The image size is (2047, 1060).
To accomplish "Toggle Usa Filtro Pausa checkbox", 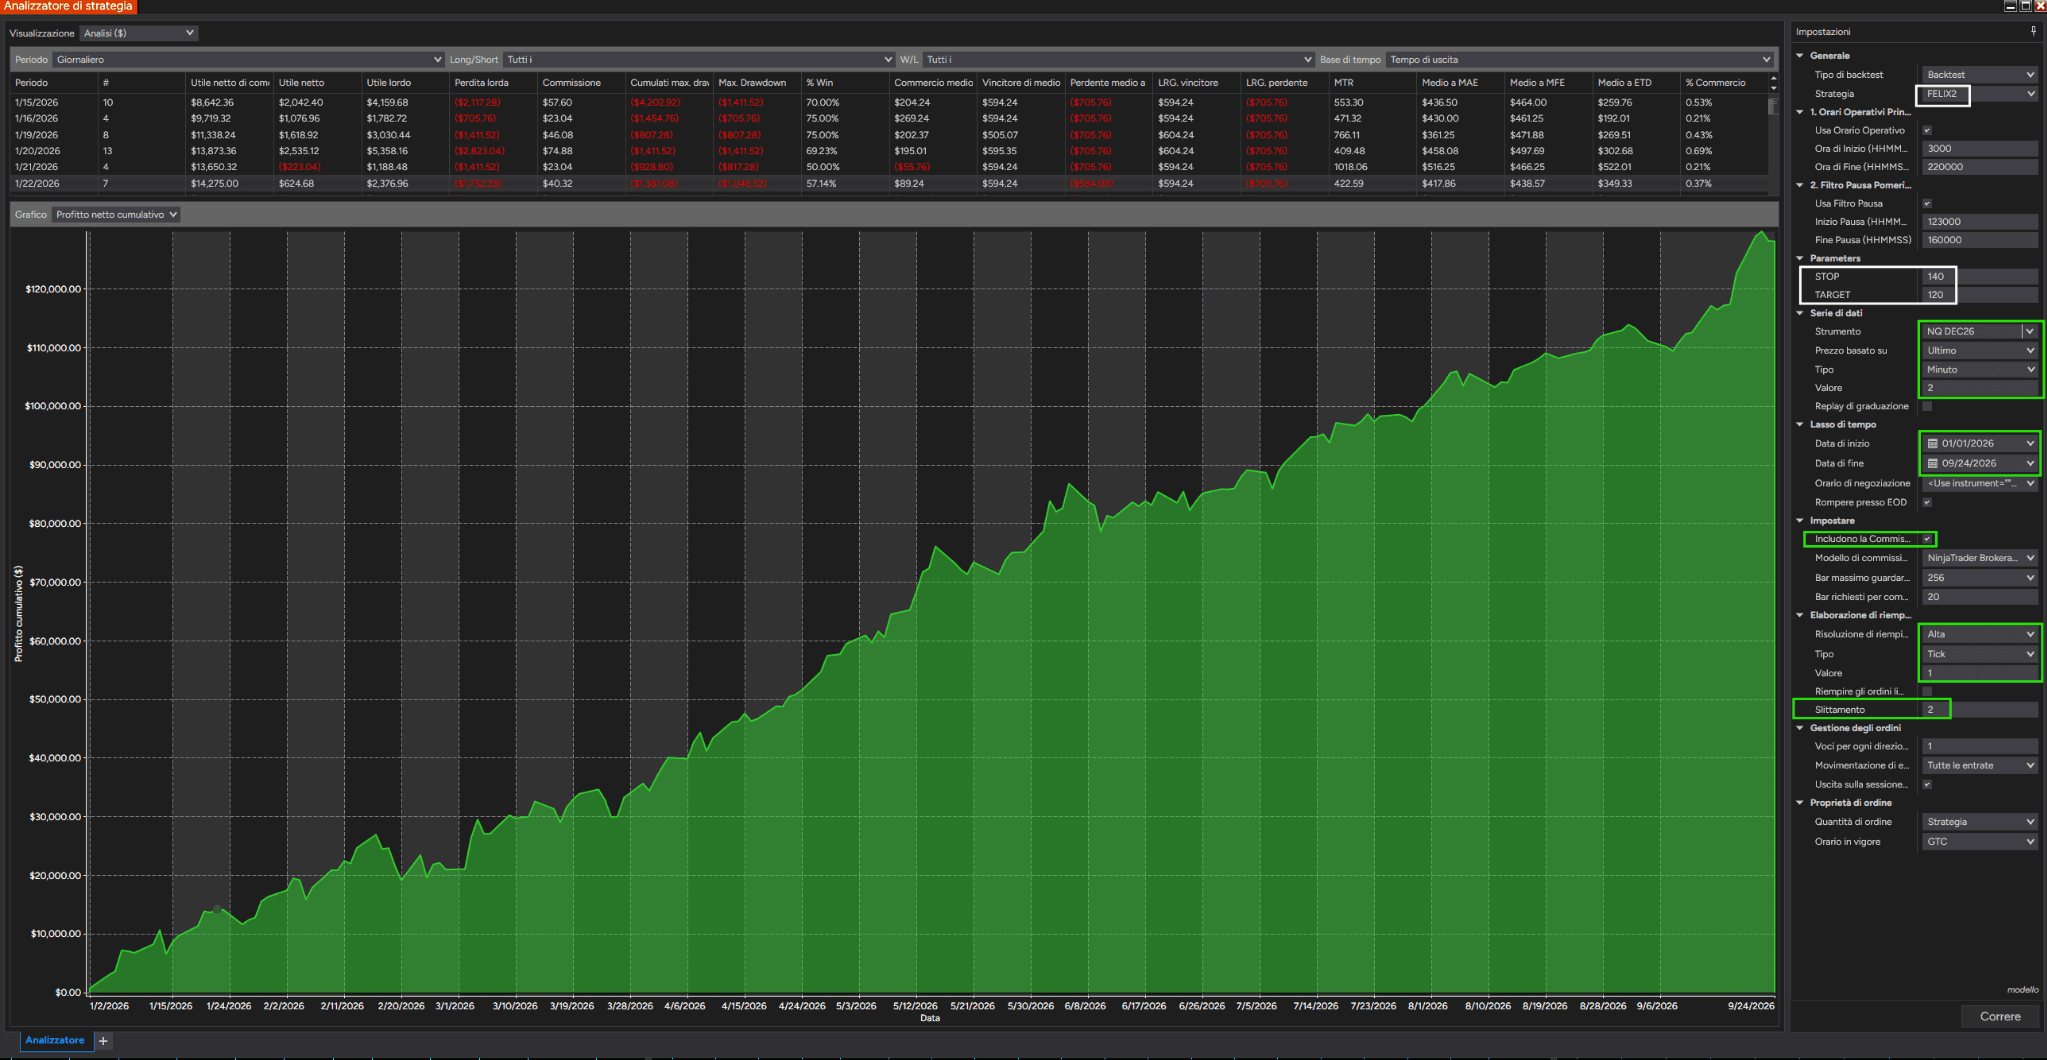I will [1927, 203].
